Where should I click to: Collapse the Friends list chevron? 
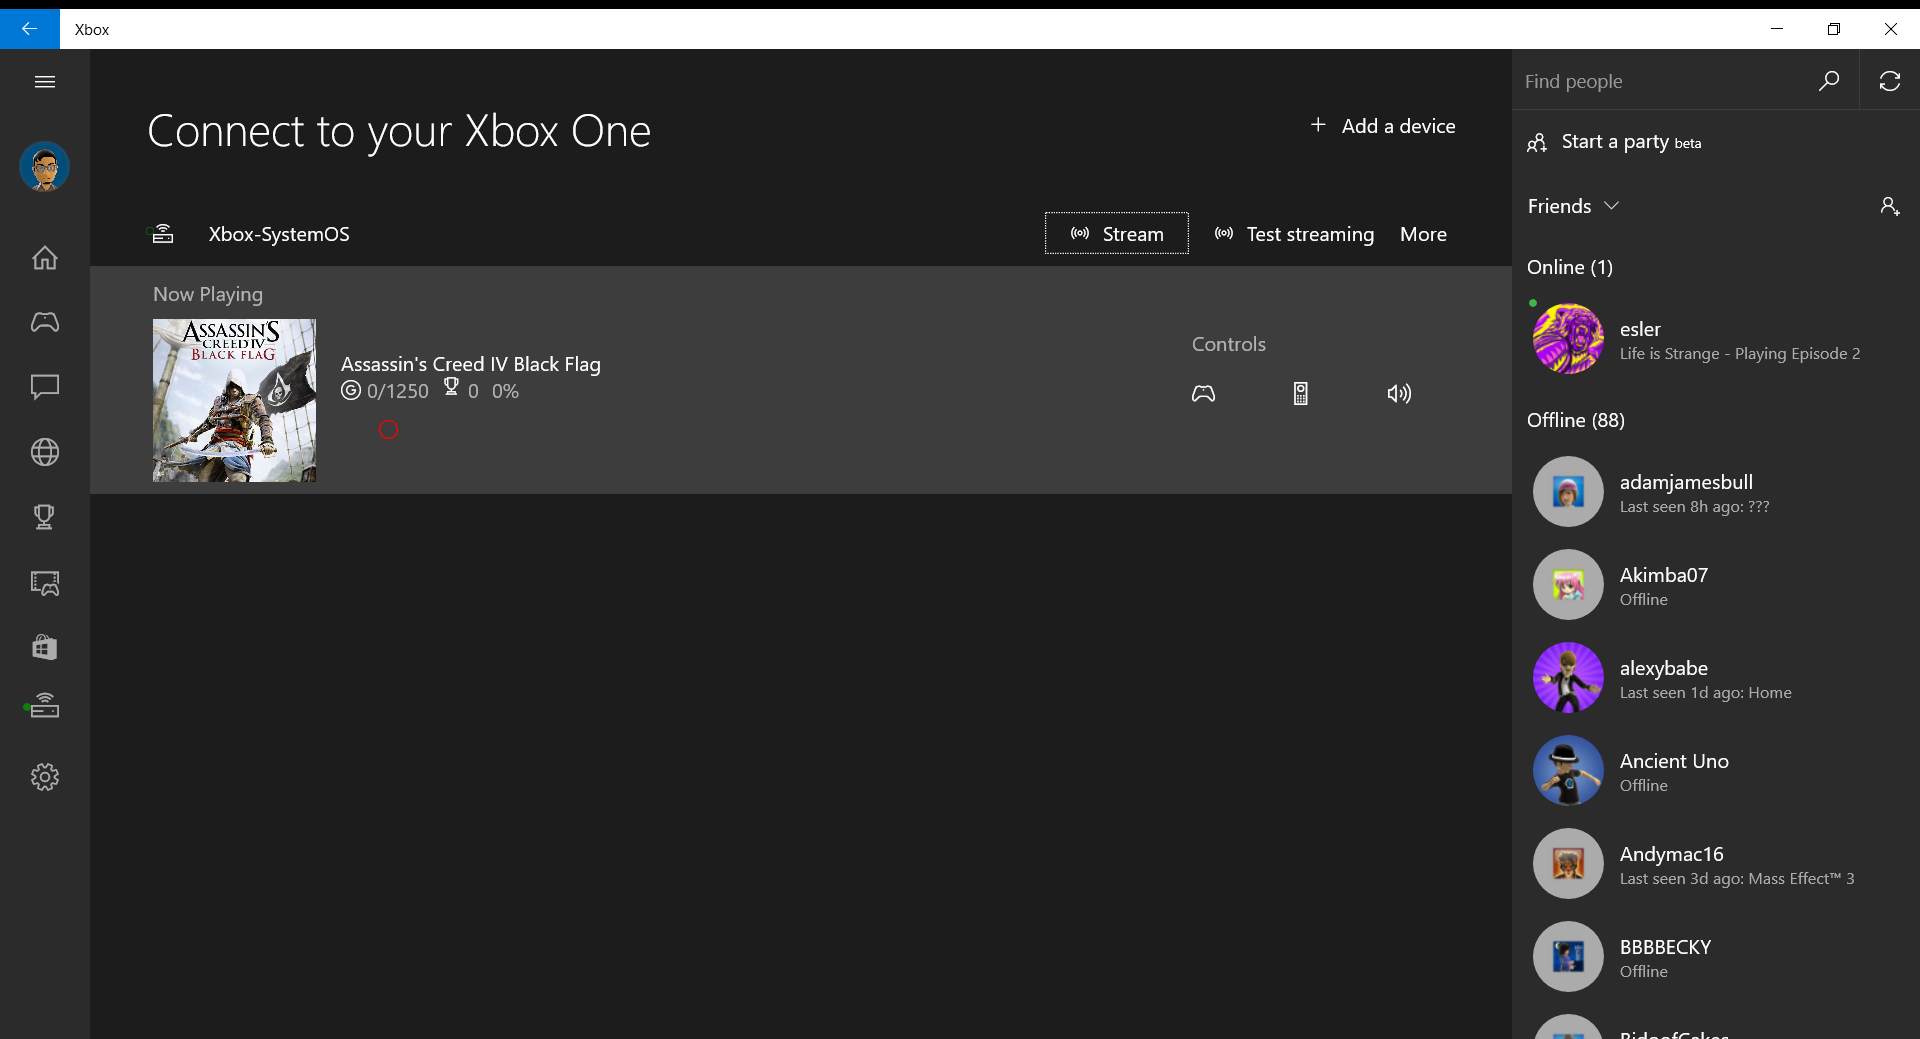(x=1612, y=206)
